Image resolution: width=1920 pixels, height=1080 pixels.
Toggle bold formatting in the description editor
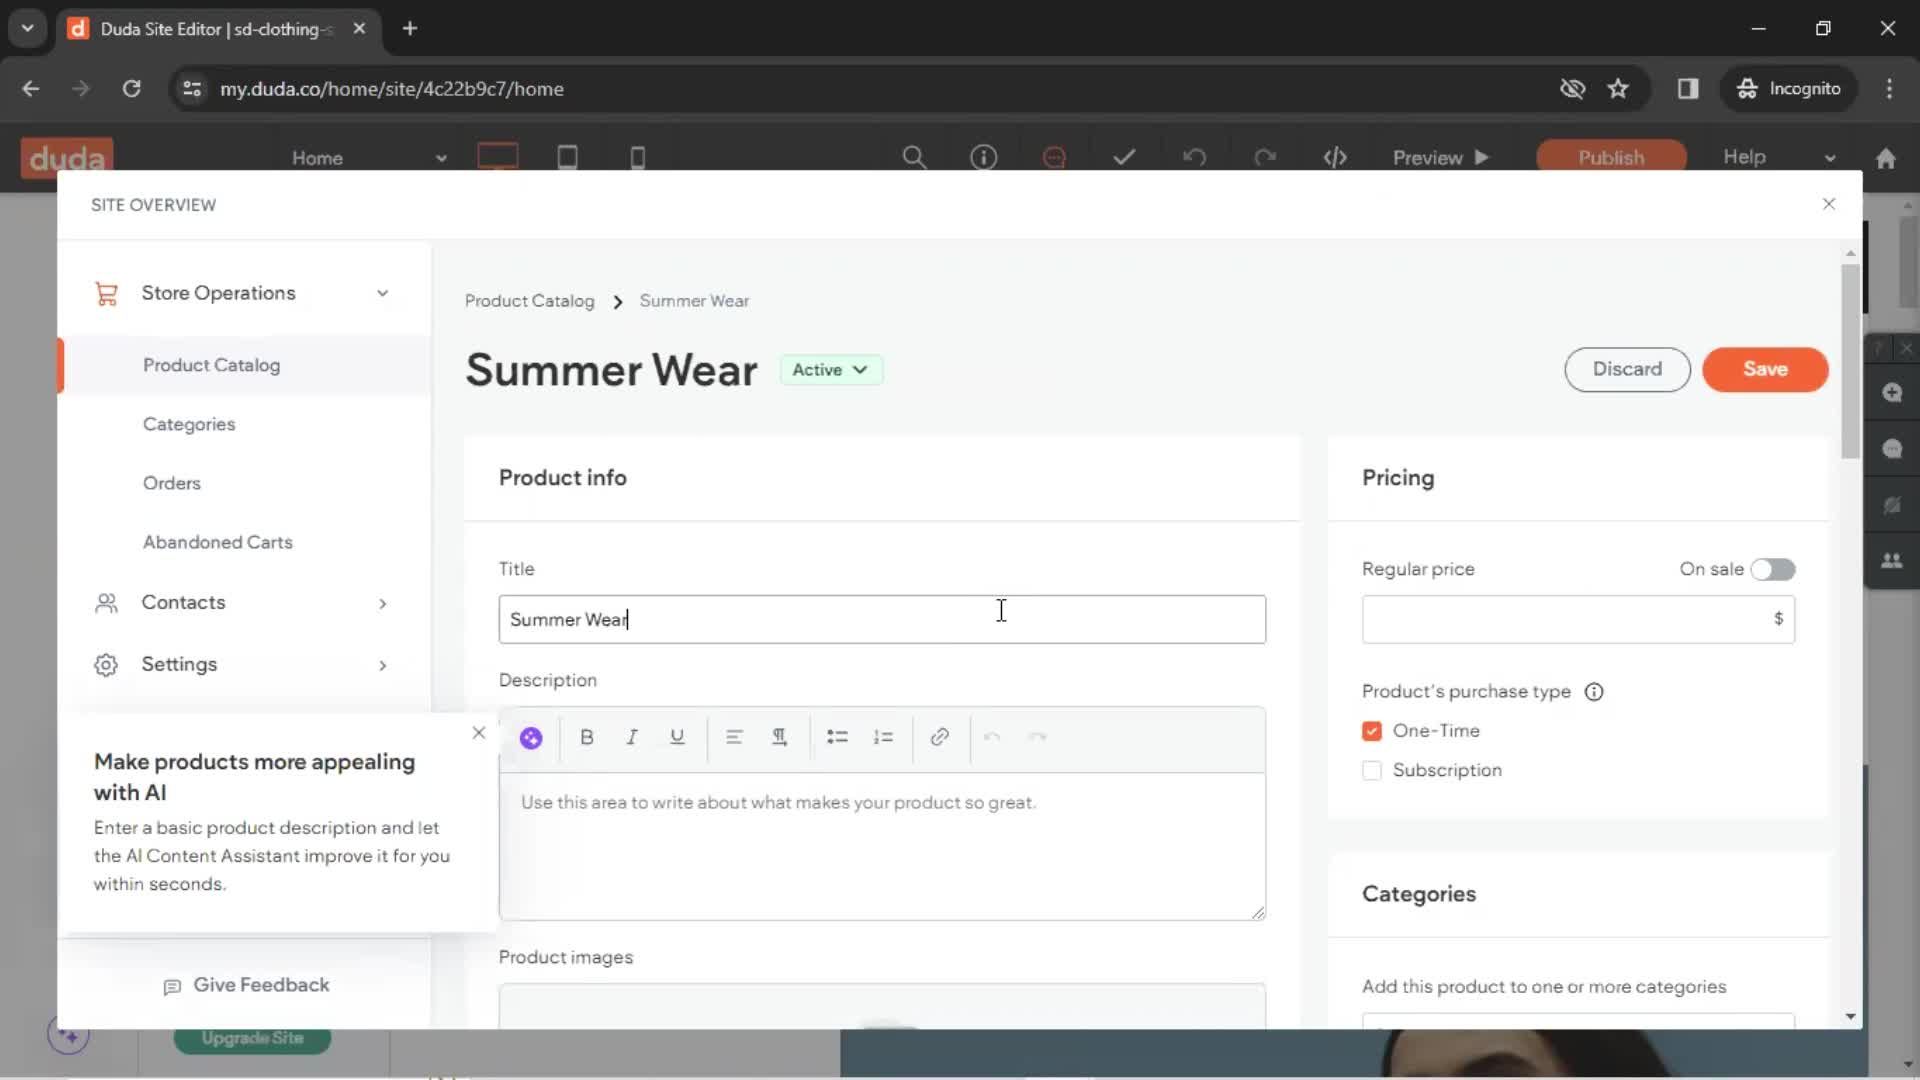point(587,737)
